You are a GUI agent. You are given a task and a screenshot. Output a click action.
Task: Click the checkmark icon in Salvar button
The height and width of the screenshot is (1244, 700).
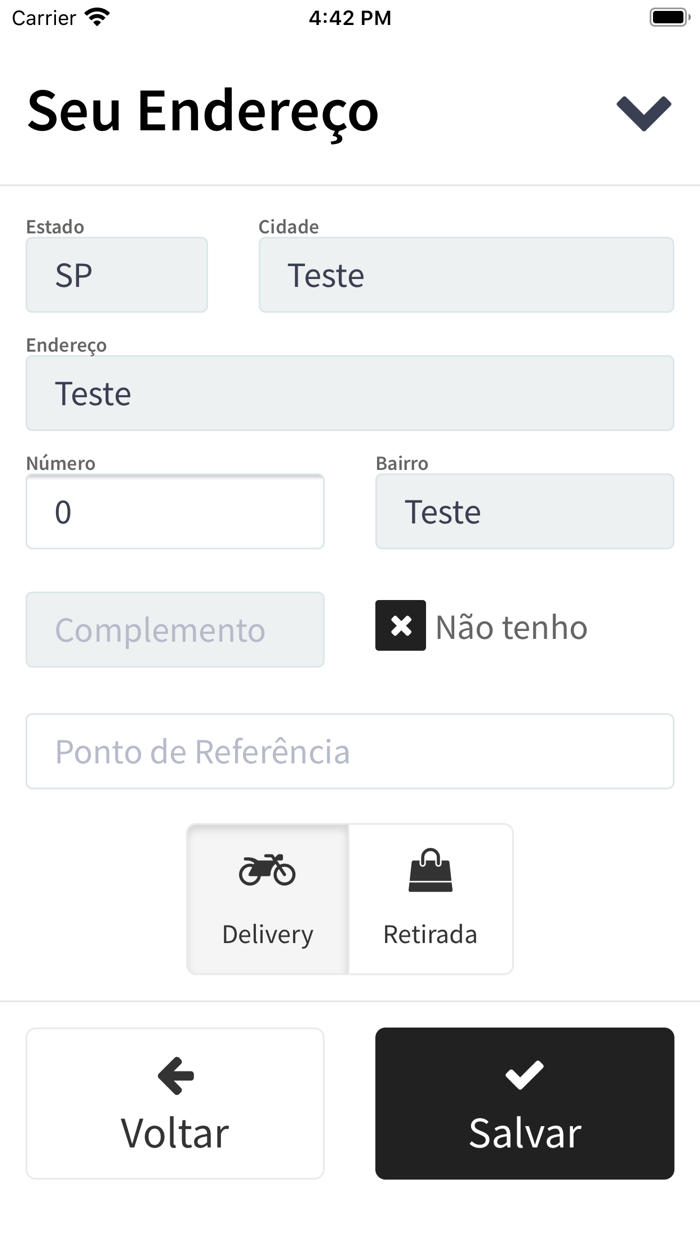point(523,1075)
